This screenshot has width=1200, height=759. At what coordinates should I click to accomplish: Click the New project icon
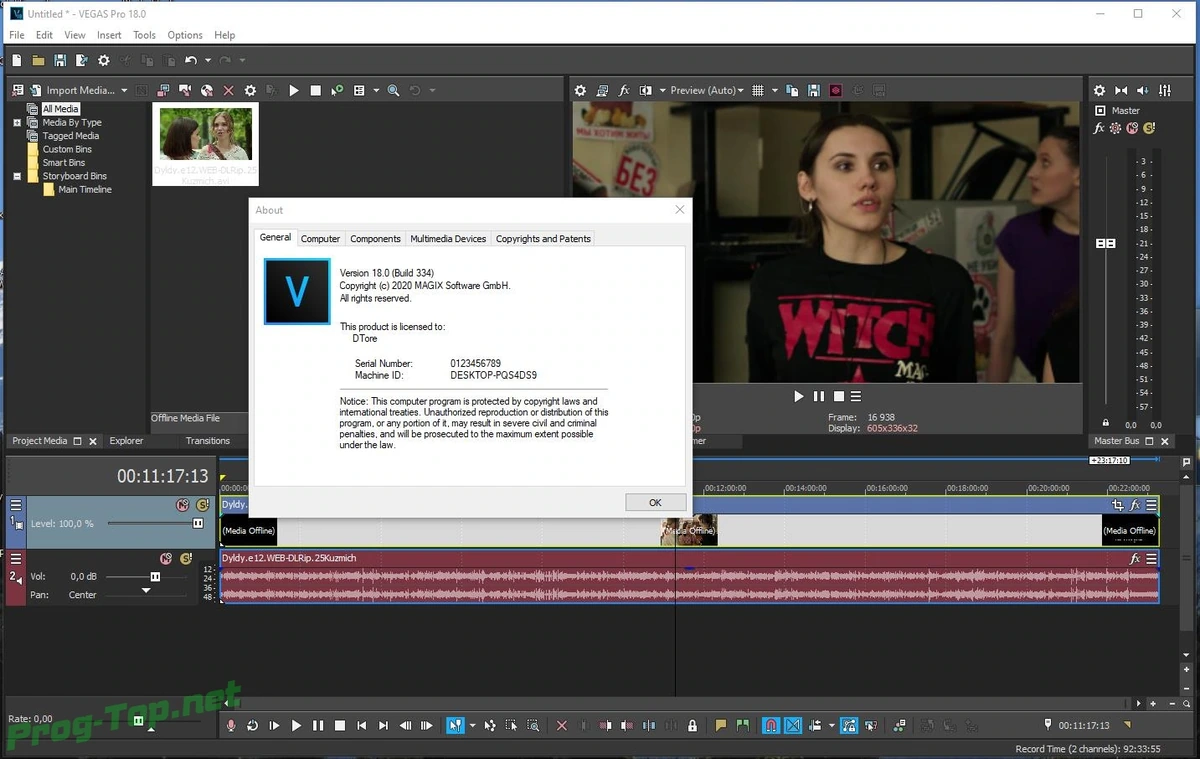point(17,61)
